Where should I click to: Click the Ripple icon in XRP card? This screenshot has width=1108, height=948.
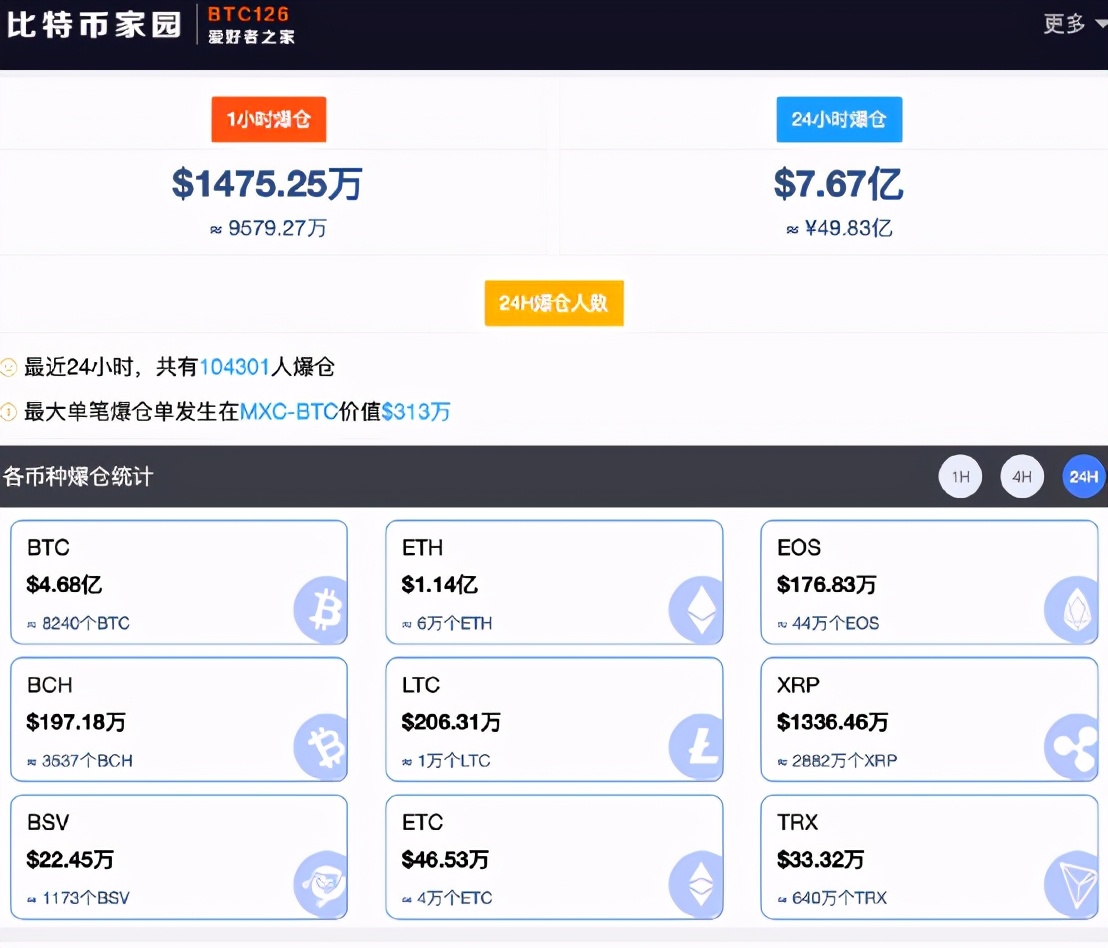pyautogui.click(x=1071, y=747)
